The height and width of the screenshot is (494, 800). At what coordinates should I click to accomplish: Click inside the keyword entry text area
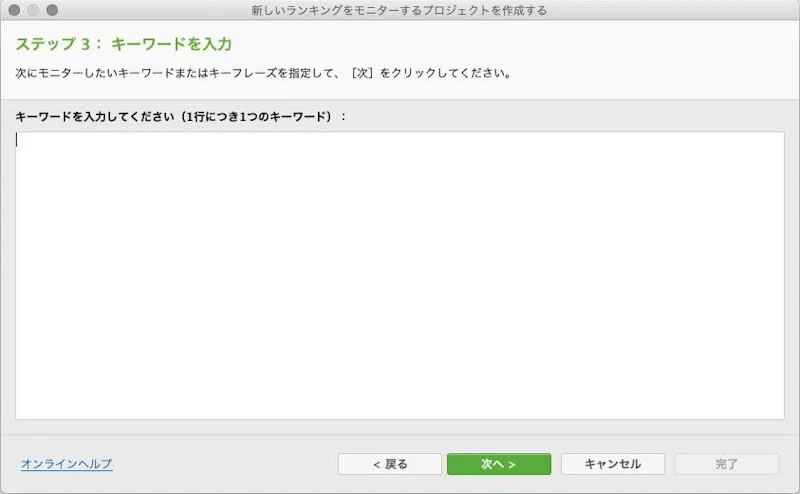[399, 276]
